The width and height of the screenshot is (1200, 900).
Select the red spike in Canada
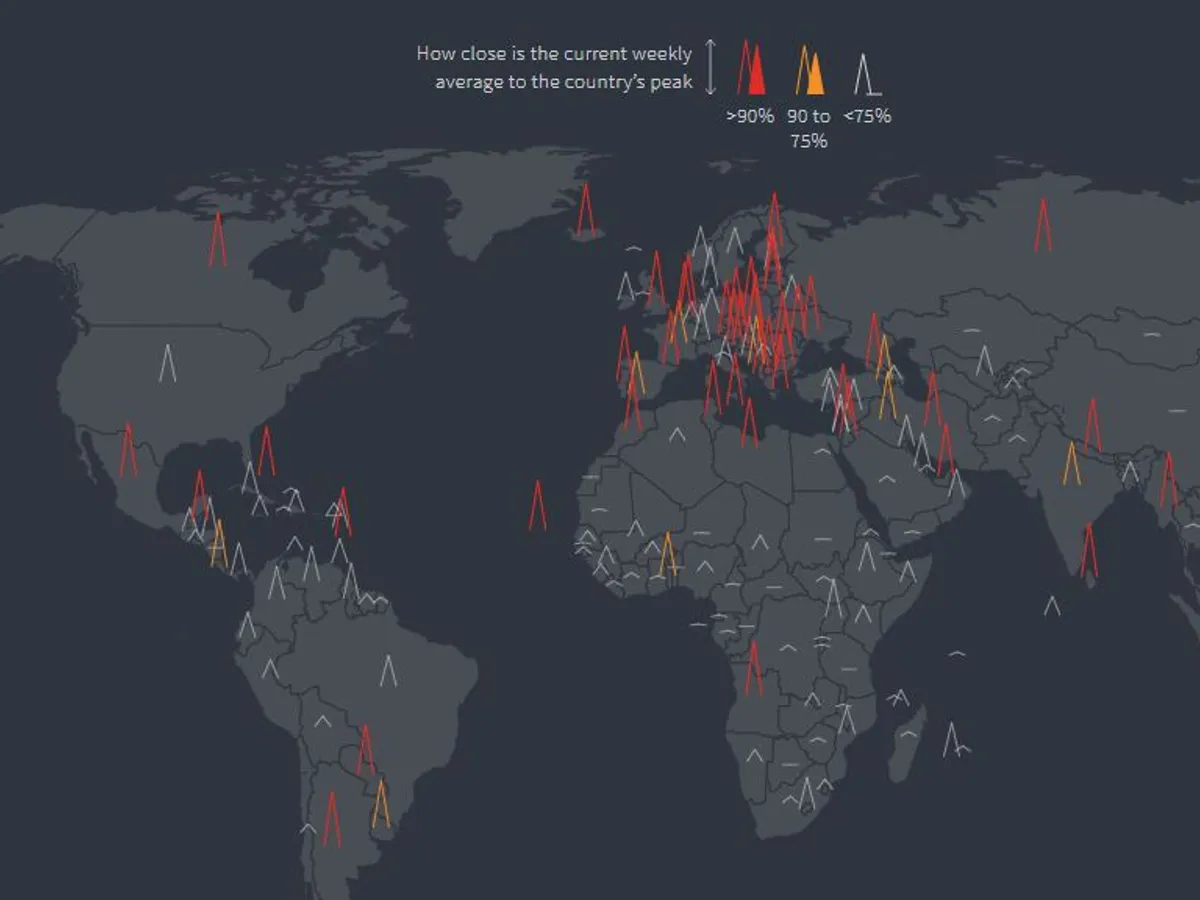[x=217, y=240]
